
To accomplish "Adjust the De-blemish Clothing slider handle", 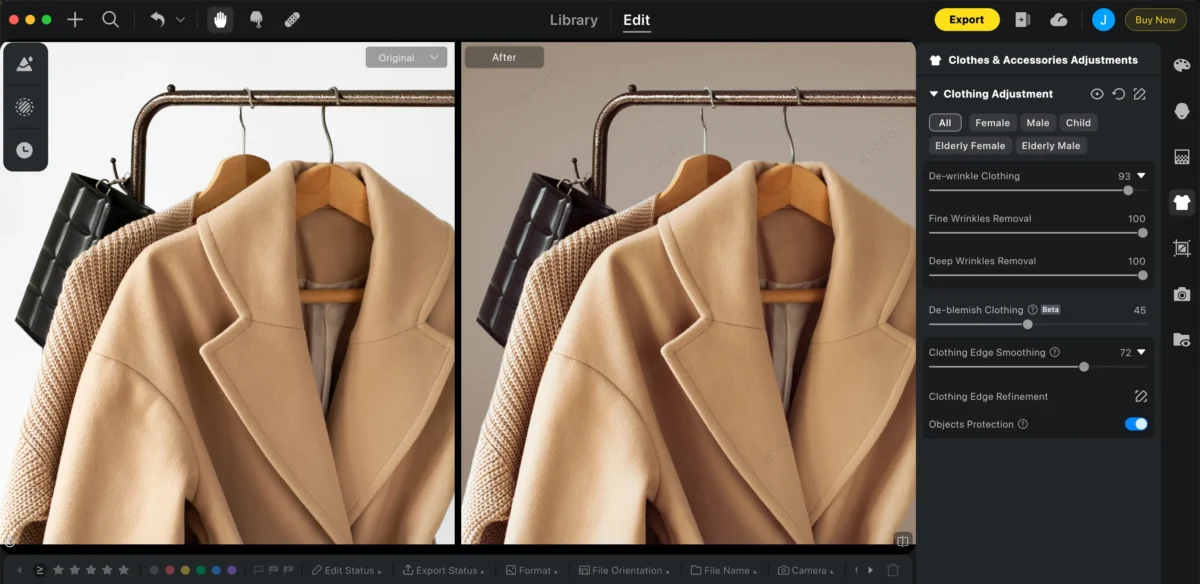I will 1027,324.
